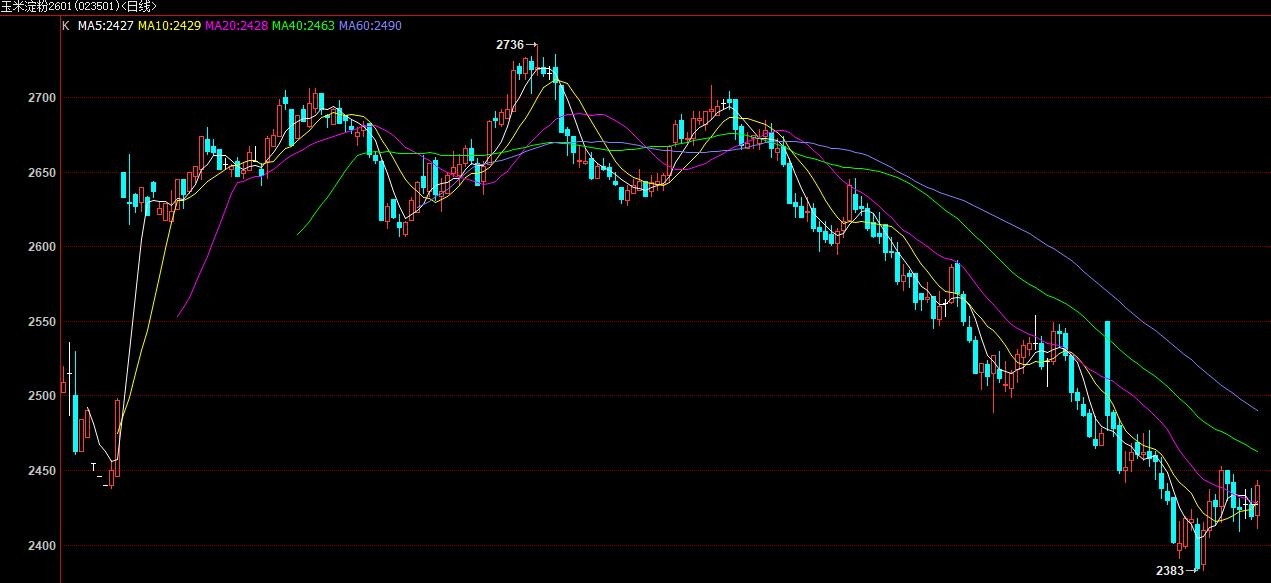Select the white MA5:2427 indicator label
The width and height of the screenshot is (1271, 583).
[105, 25]
